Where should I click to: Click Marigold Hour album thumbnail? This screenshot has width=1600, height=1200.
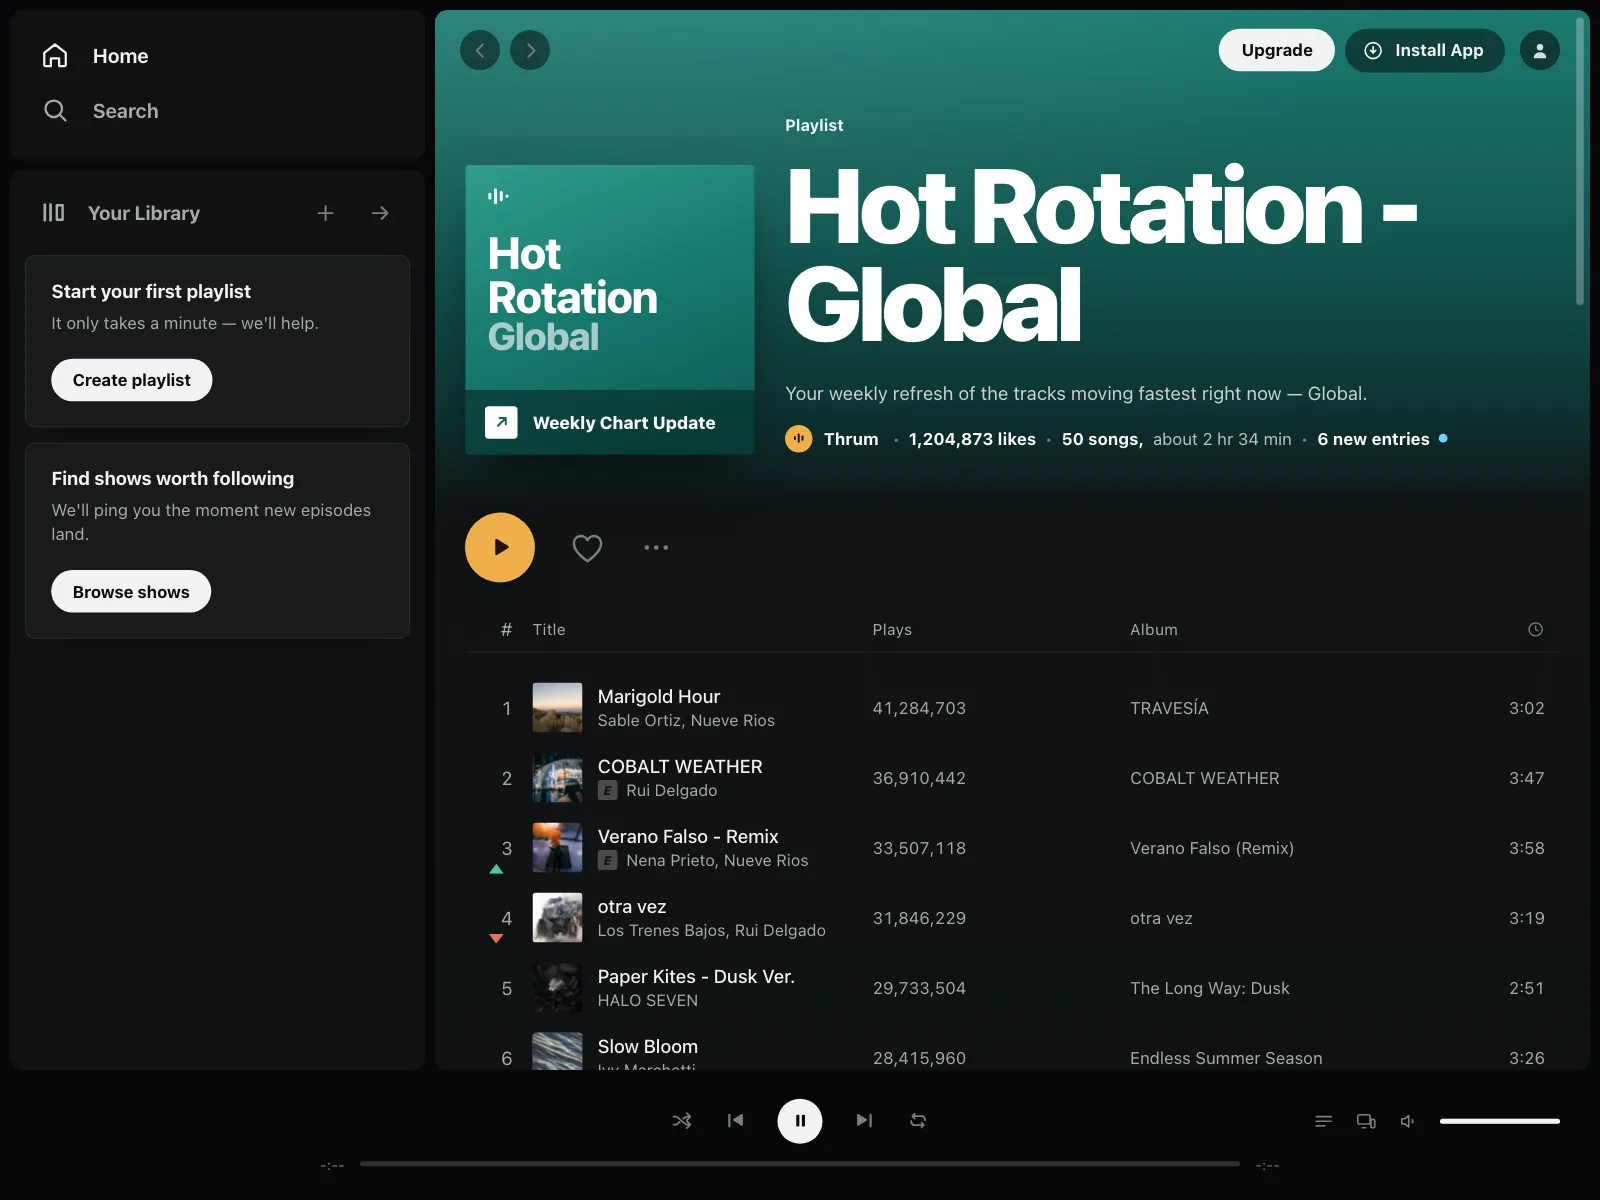click(x=557, y=708)
